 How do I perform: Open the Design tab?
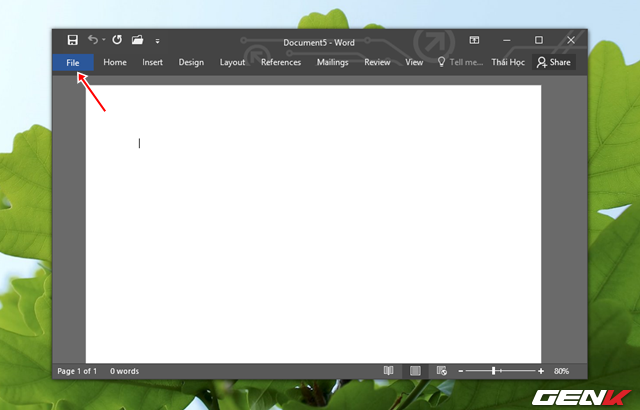click(x=191, y=62)
